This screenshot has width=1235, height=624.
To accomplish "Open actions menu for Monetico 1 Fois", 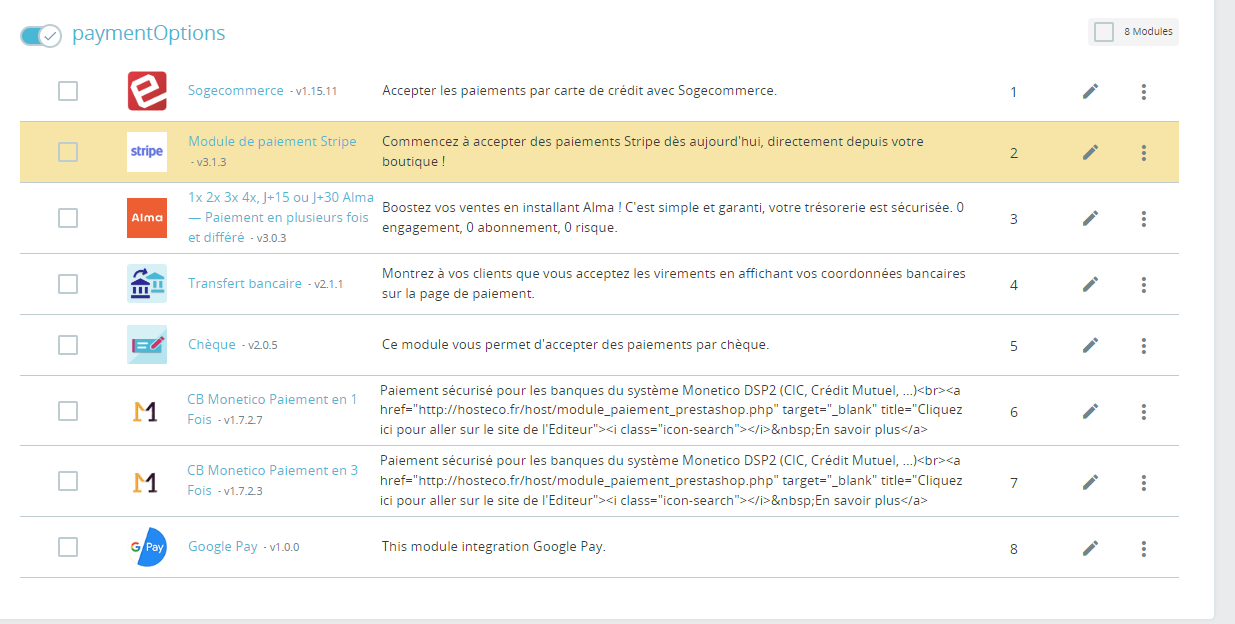I will coord(1143,411).
